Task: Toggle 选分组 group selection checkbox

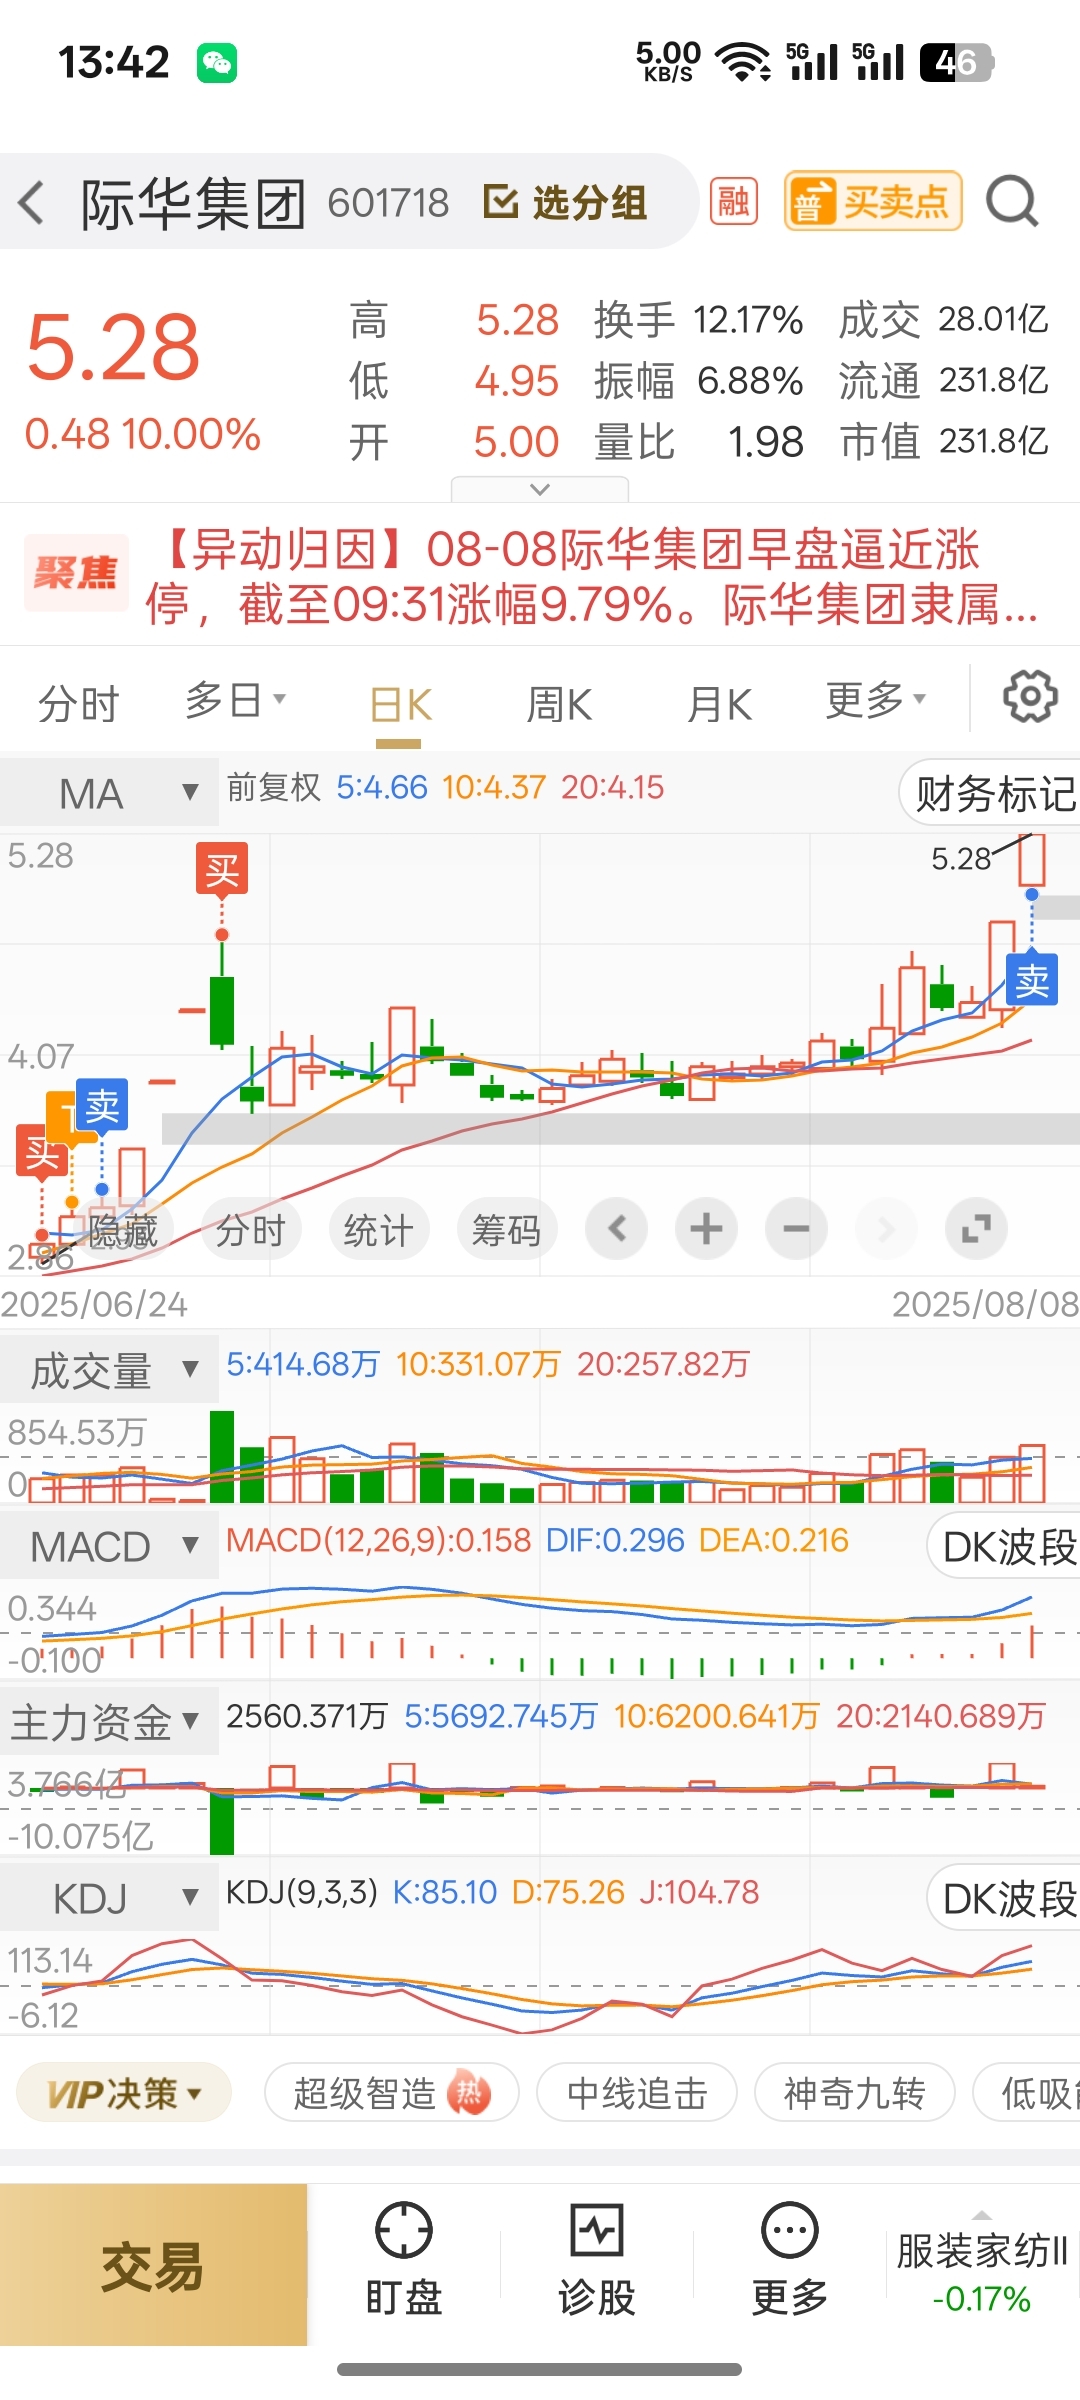Action: [x=565, y=202]
